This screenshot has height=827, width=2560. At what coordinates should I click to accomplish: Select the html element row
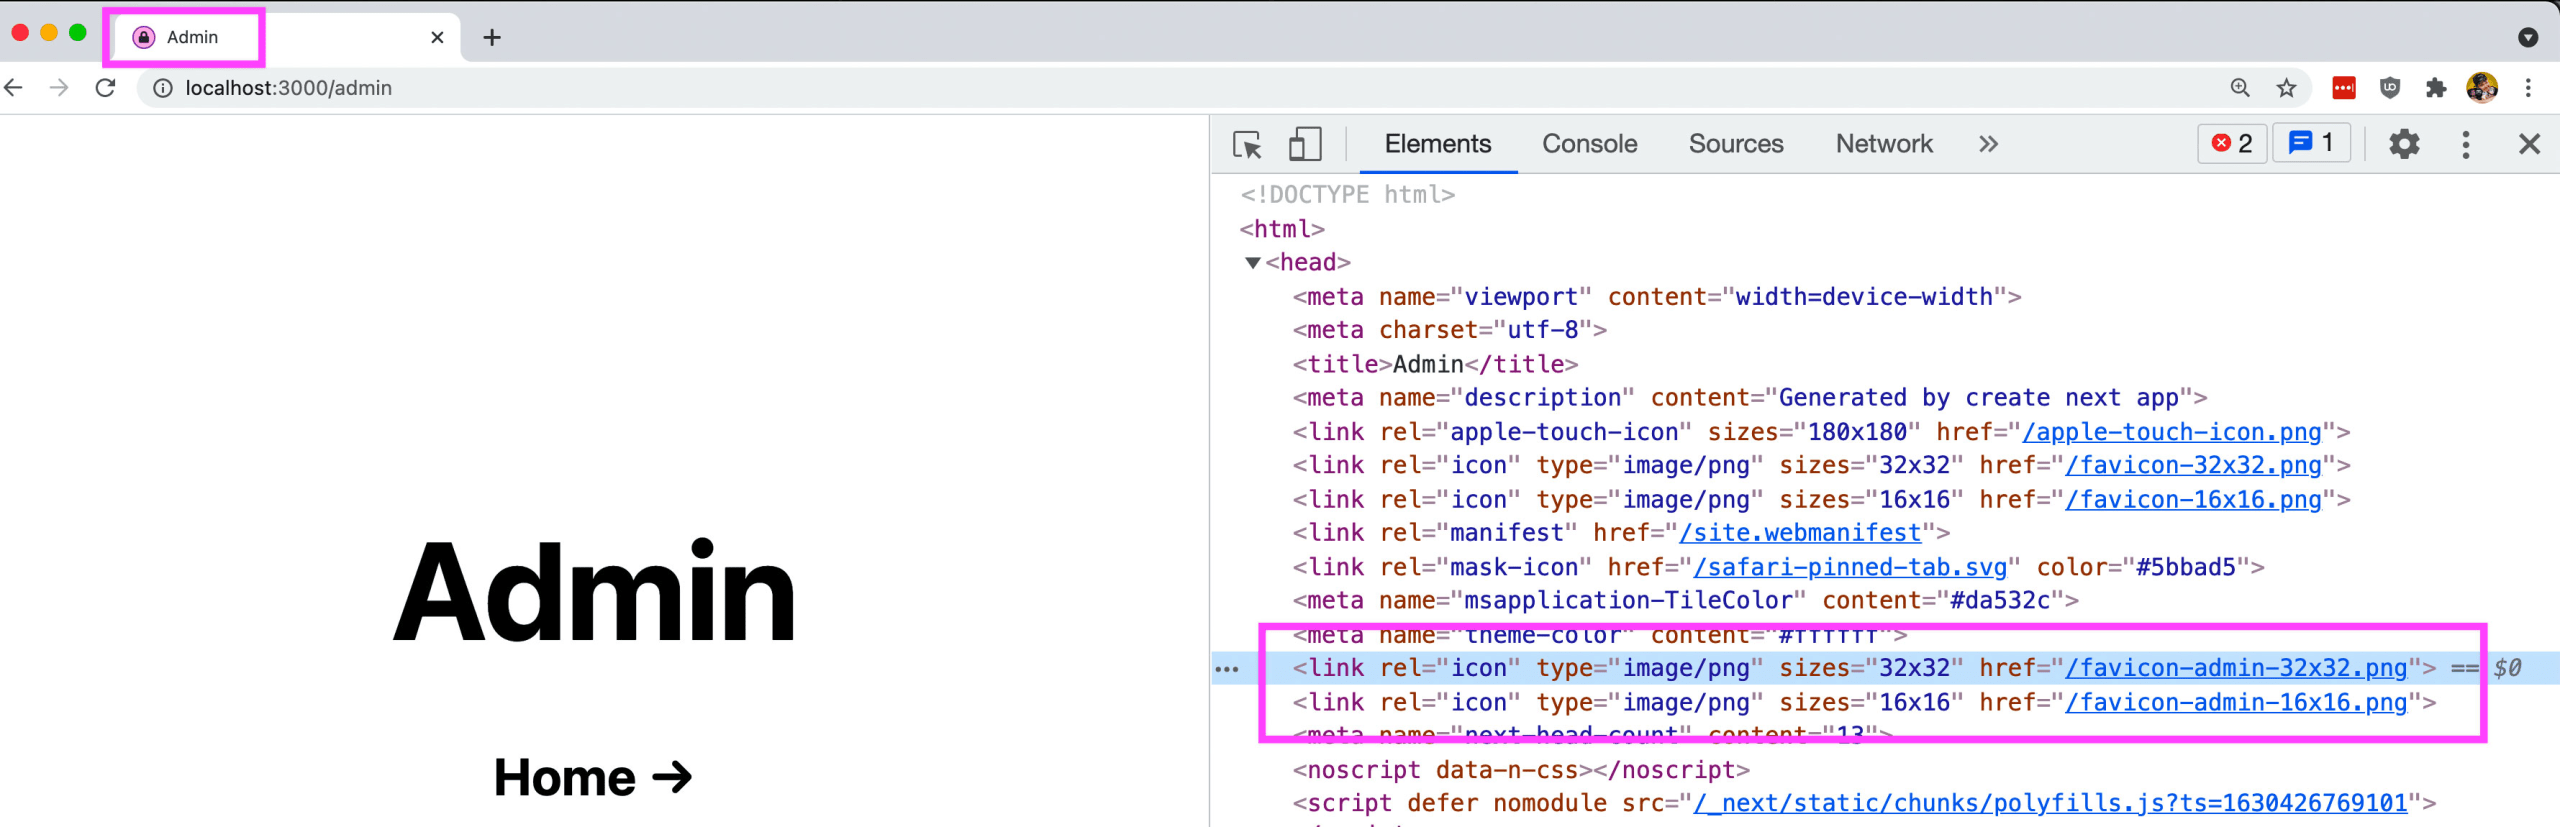[1282, 229]
